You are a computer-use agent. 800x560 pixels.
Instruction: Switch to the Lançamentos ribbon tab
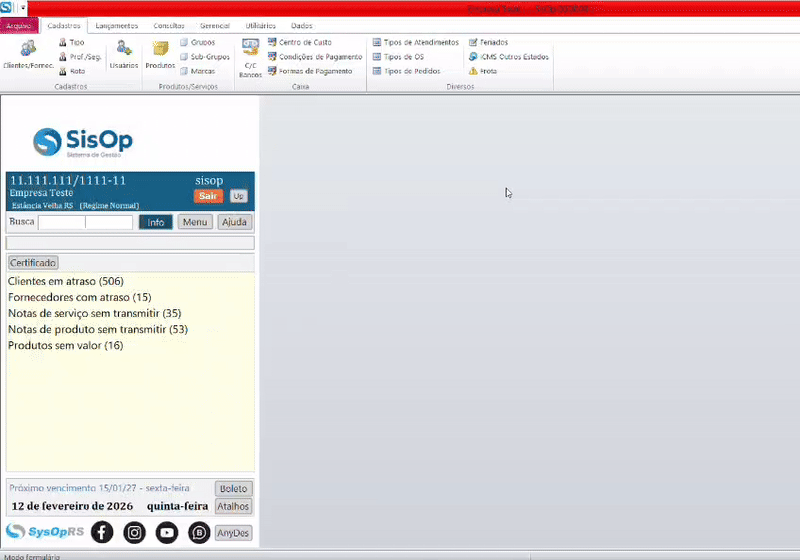click(117, 26)
